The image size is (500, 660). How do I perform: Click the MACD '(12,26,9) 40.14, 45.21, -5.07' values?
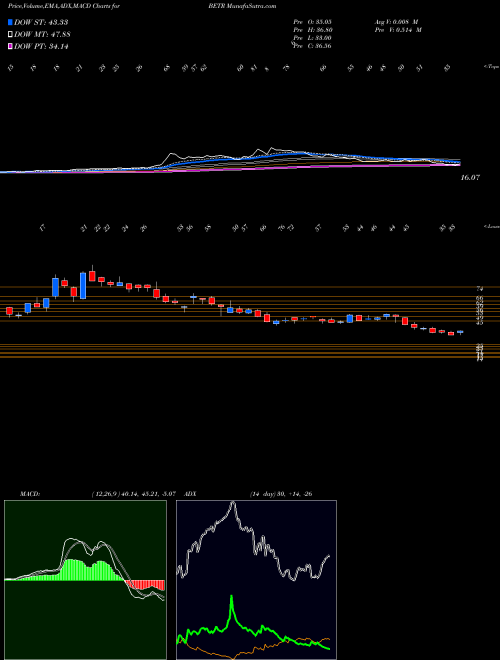click(136, 493)
